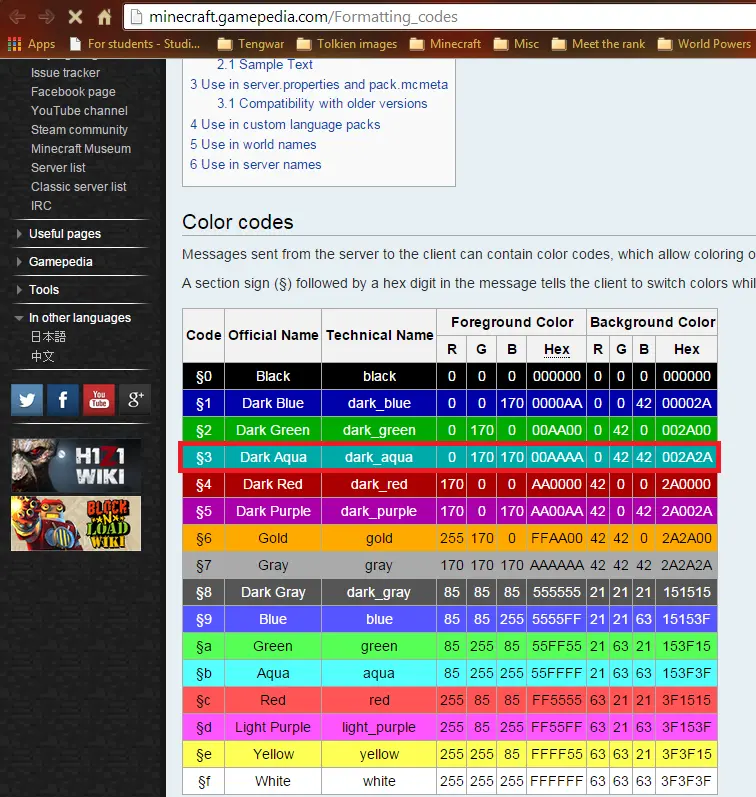The image size is (756, 797).
Task: Open the Minecraft Museum link
Action: tap(81, 149)
